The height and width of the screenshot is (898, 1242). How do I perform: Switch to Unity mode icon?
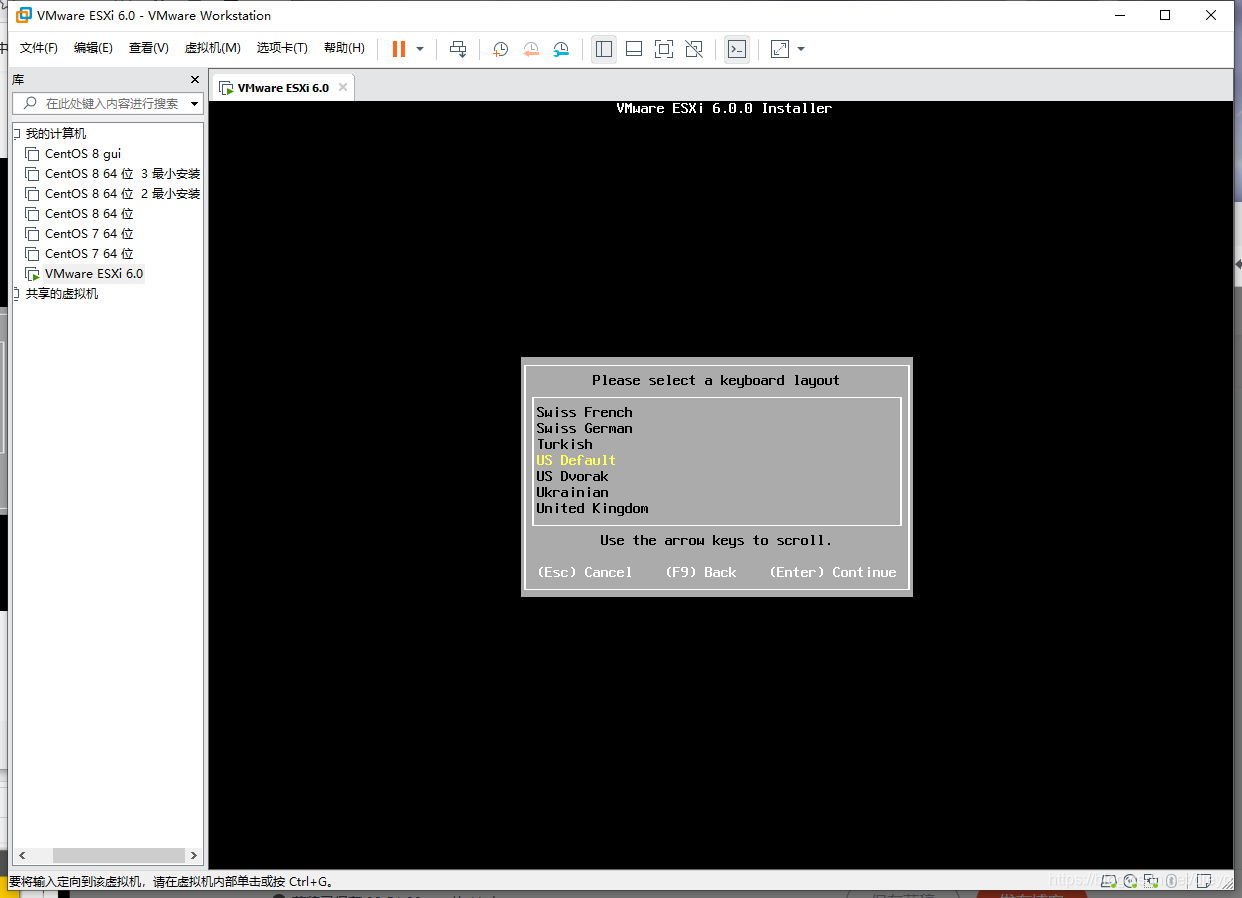(x=694, y=48)
